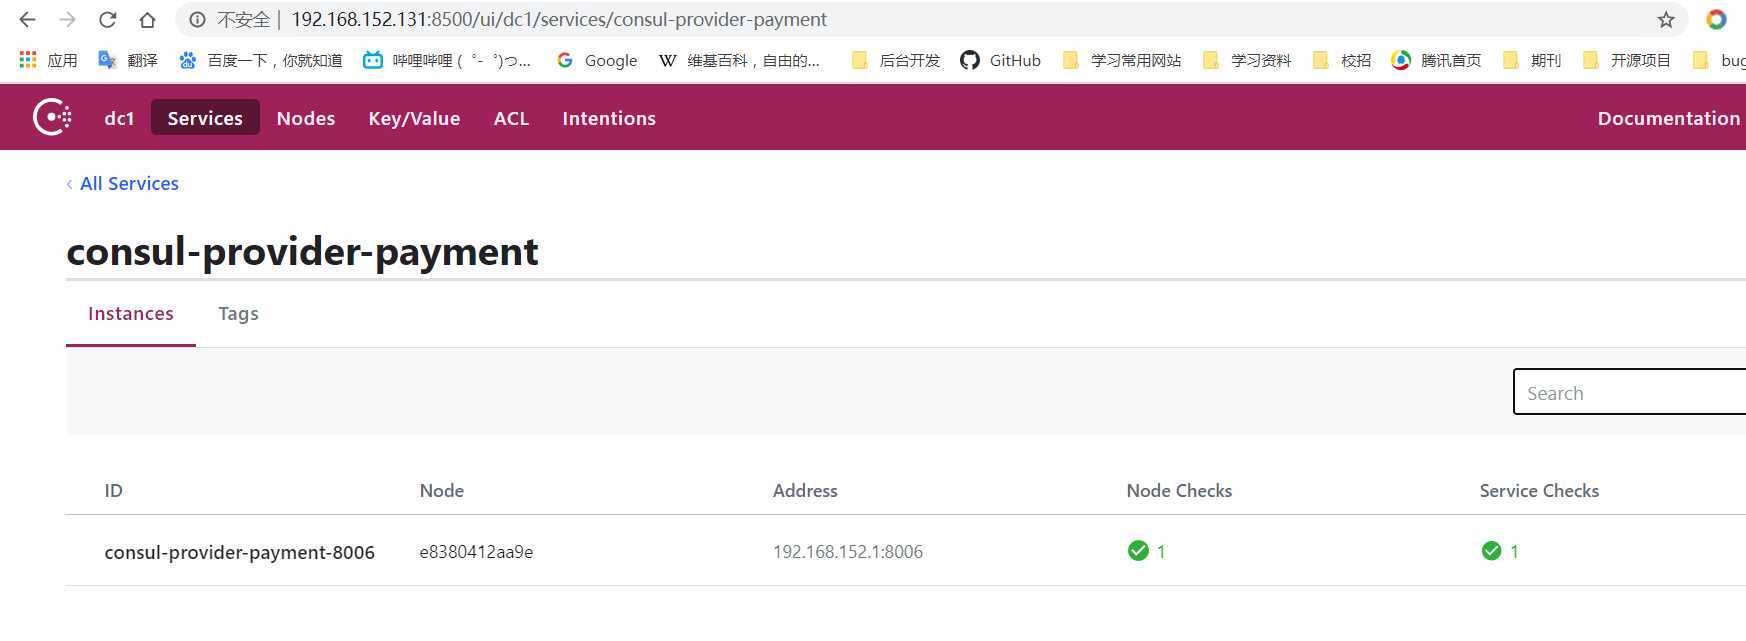
Task: Click the green Service Checks checkmark
Action: coord(1491,550)
